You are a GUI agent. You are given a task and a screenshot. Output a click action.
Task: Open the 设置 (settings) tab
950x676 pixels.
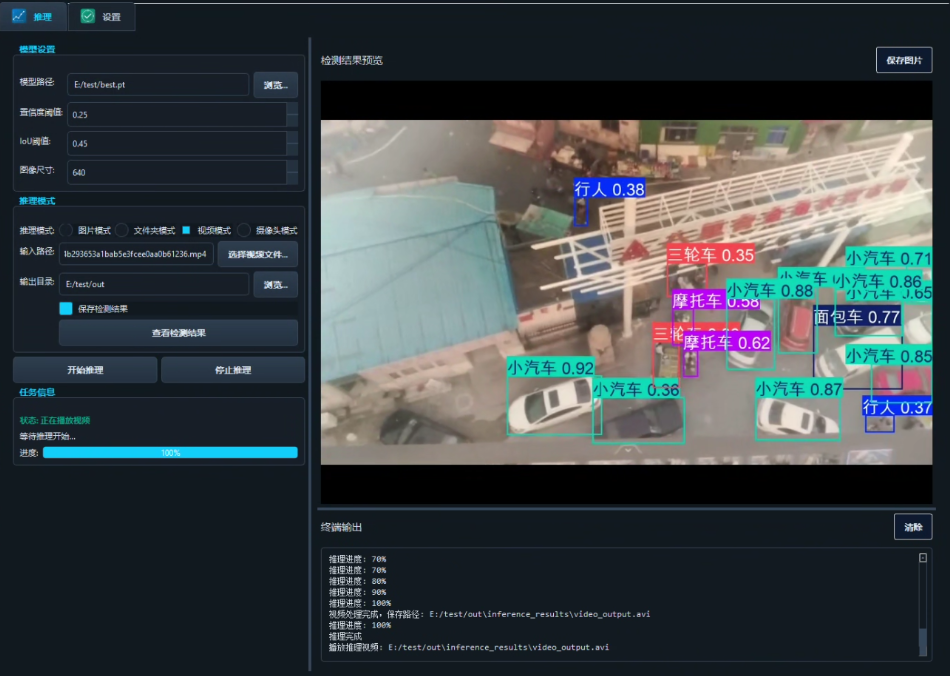pyautogui.click(x=101, y=16)
